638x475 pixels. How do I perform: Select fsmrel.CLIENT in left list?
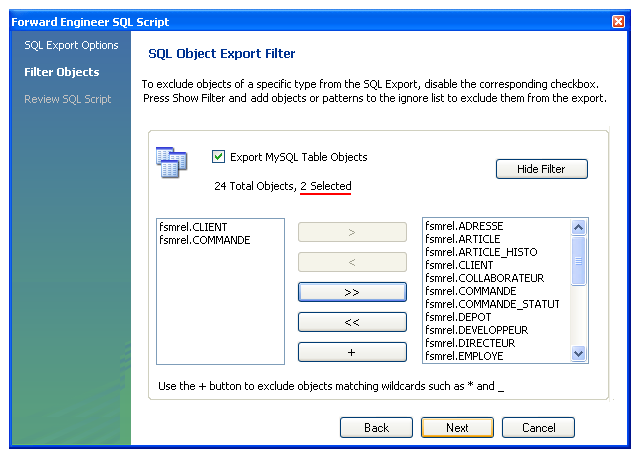(x=193, y=227)
